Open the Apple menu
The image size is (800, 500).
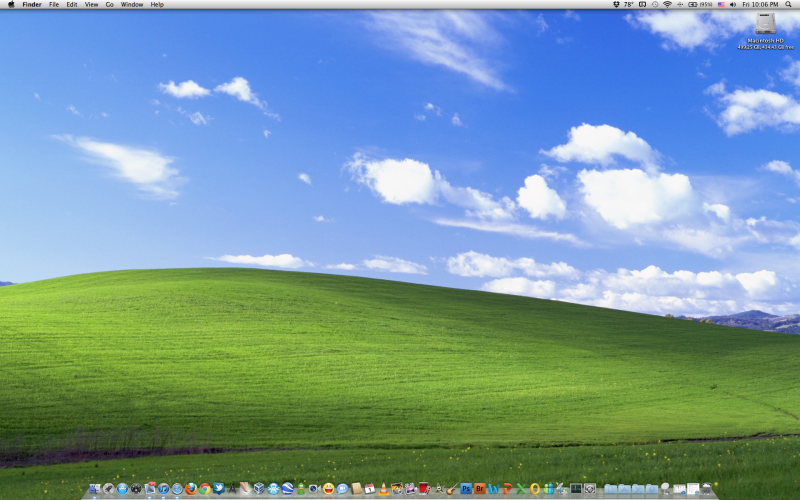pyautogui.click(x=11, y=4)
